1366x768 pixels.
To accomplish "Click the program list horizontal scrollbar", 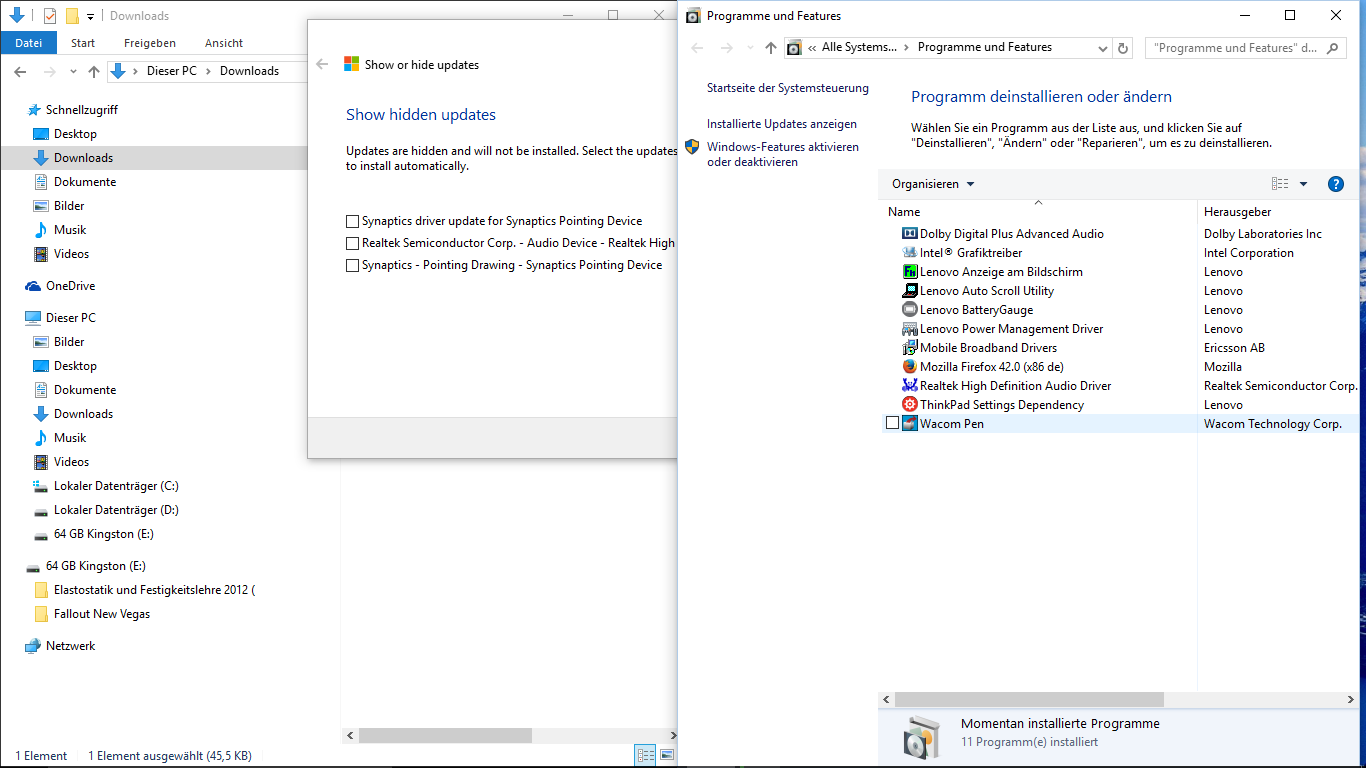I will click(x=1030, y=700).
